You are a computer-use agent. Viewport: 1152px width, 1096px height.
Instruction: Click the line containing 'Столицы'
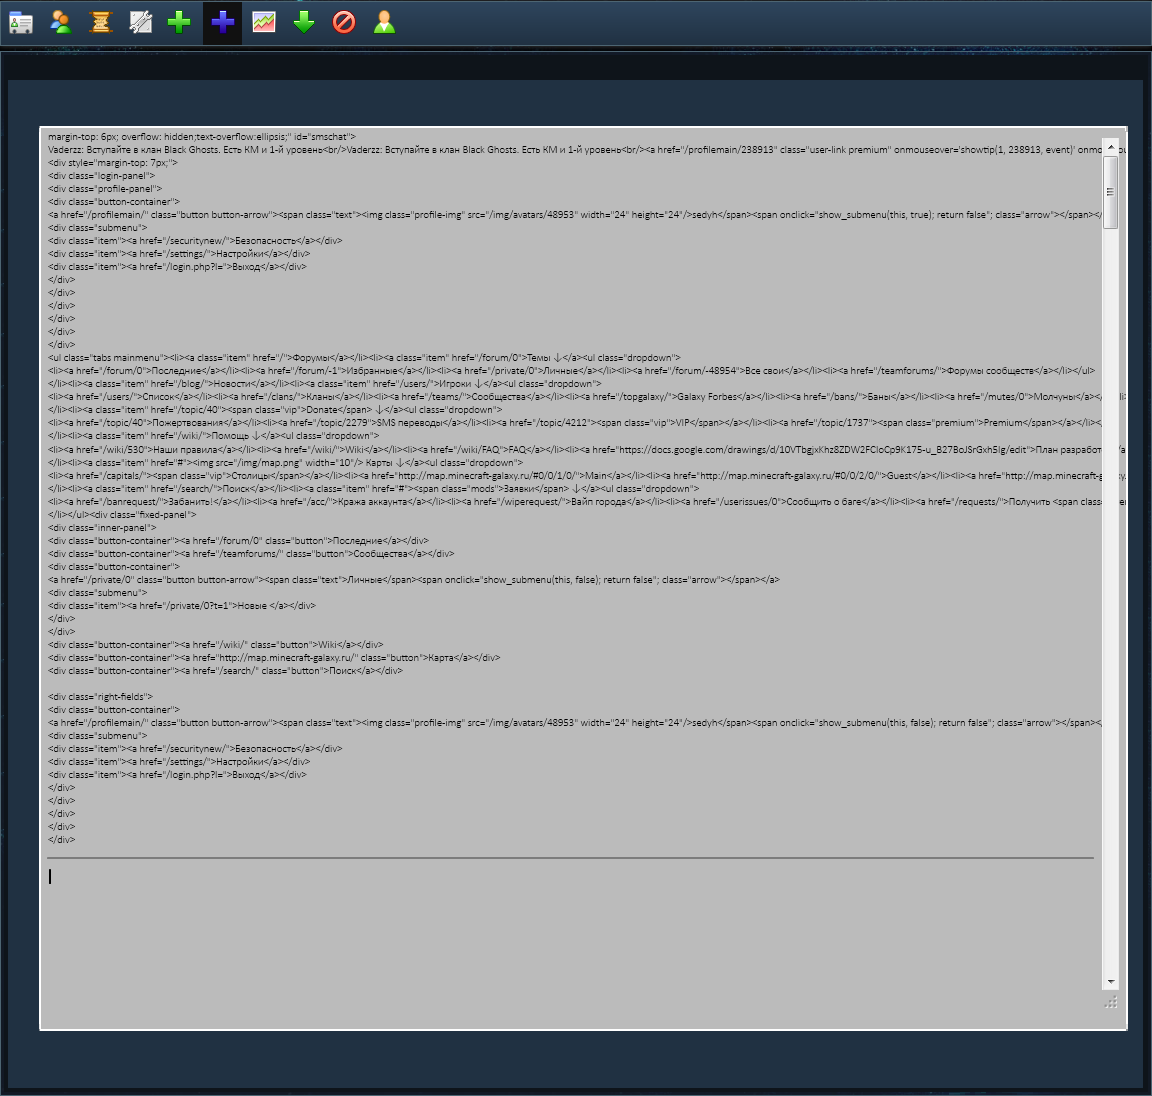coord(575,475)
